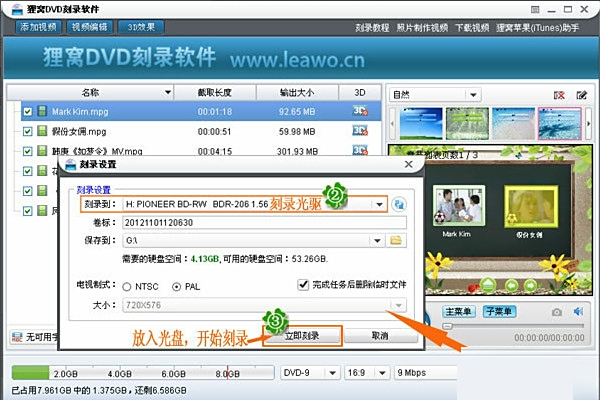Click the browse folder icon

pyautogui.click(x=396, y=240)
